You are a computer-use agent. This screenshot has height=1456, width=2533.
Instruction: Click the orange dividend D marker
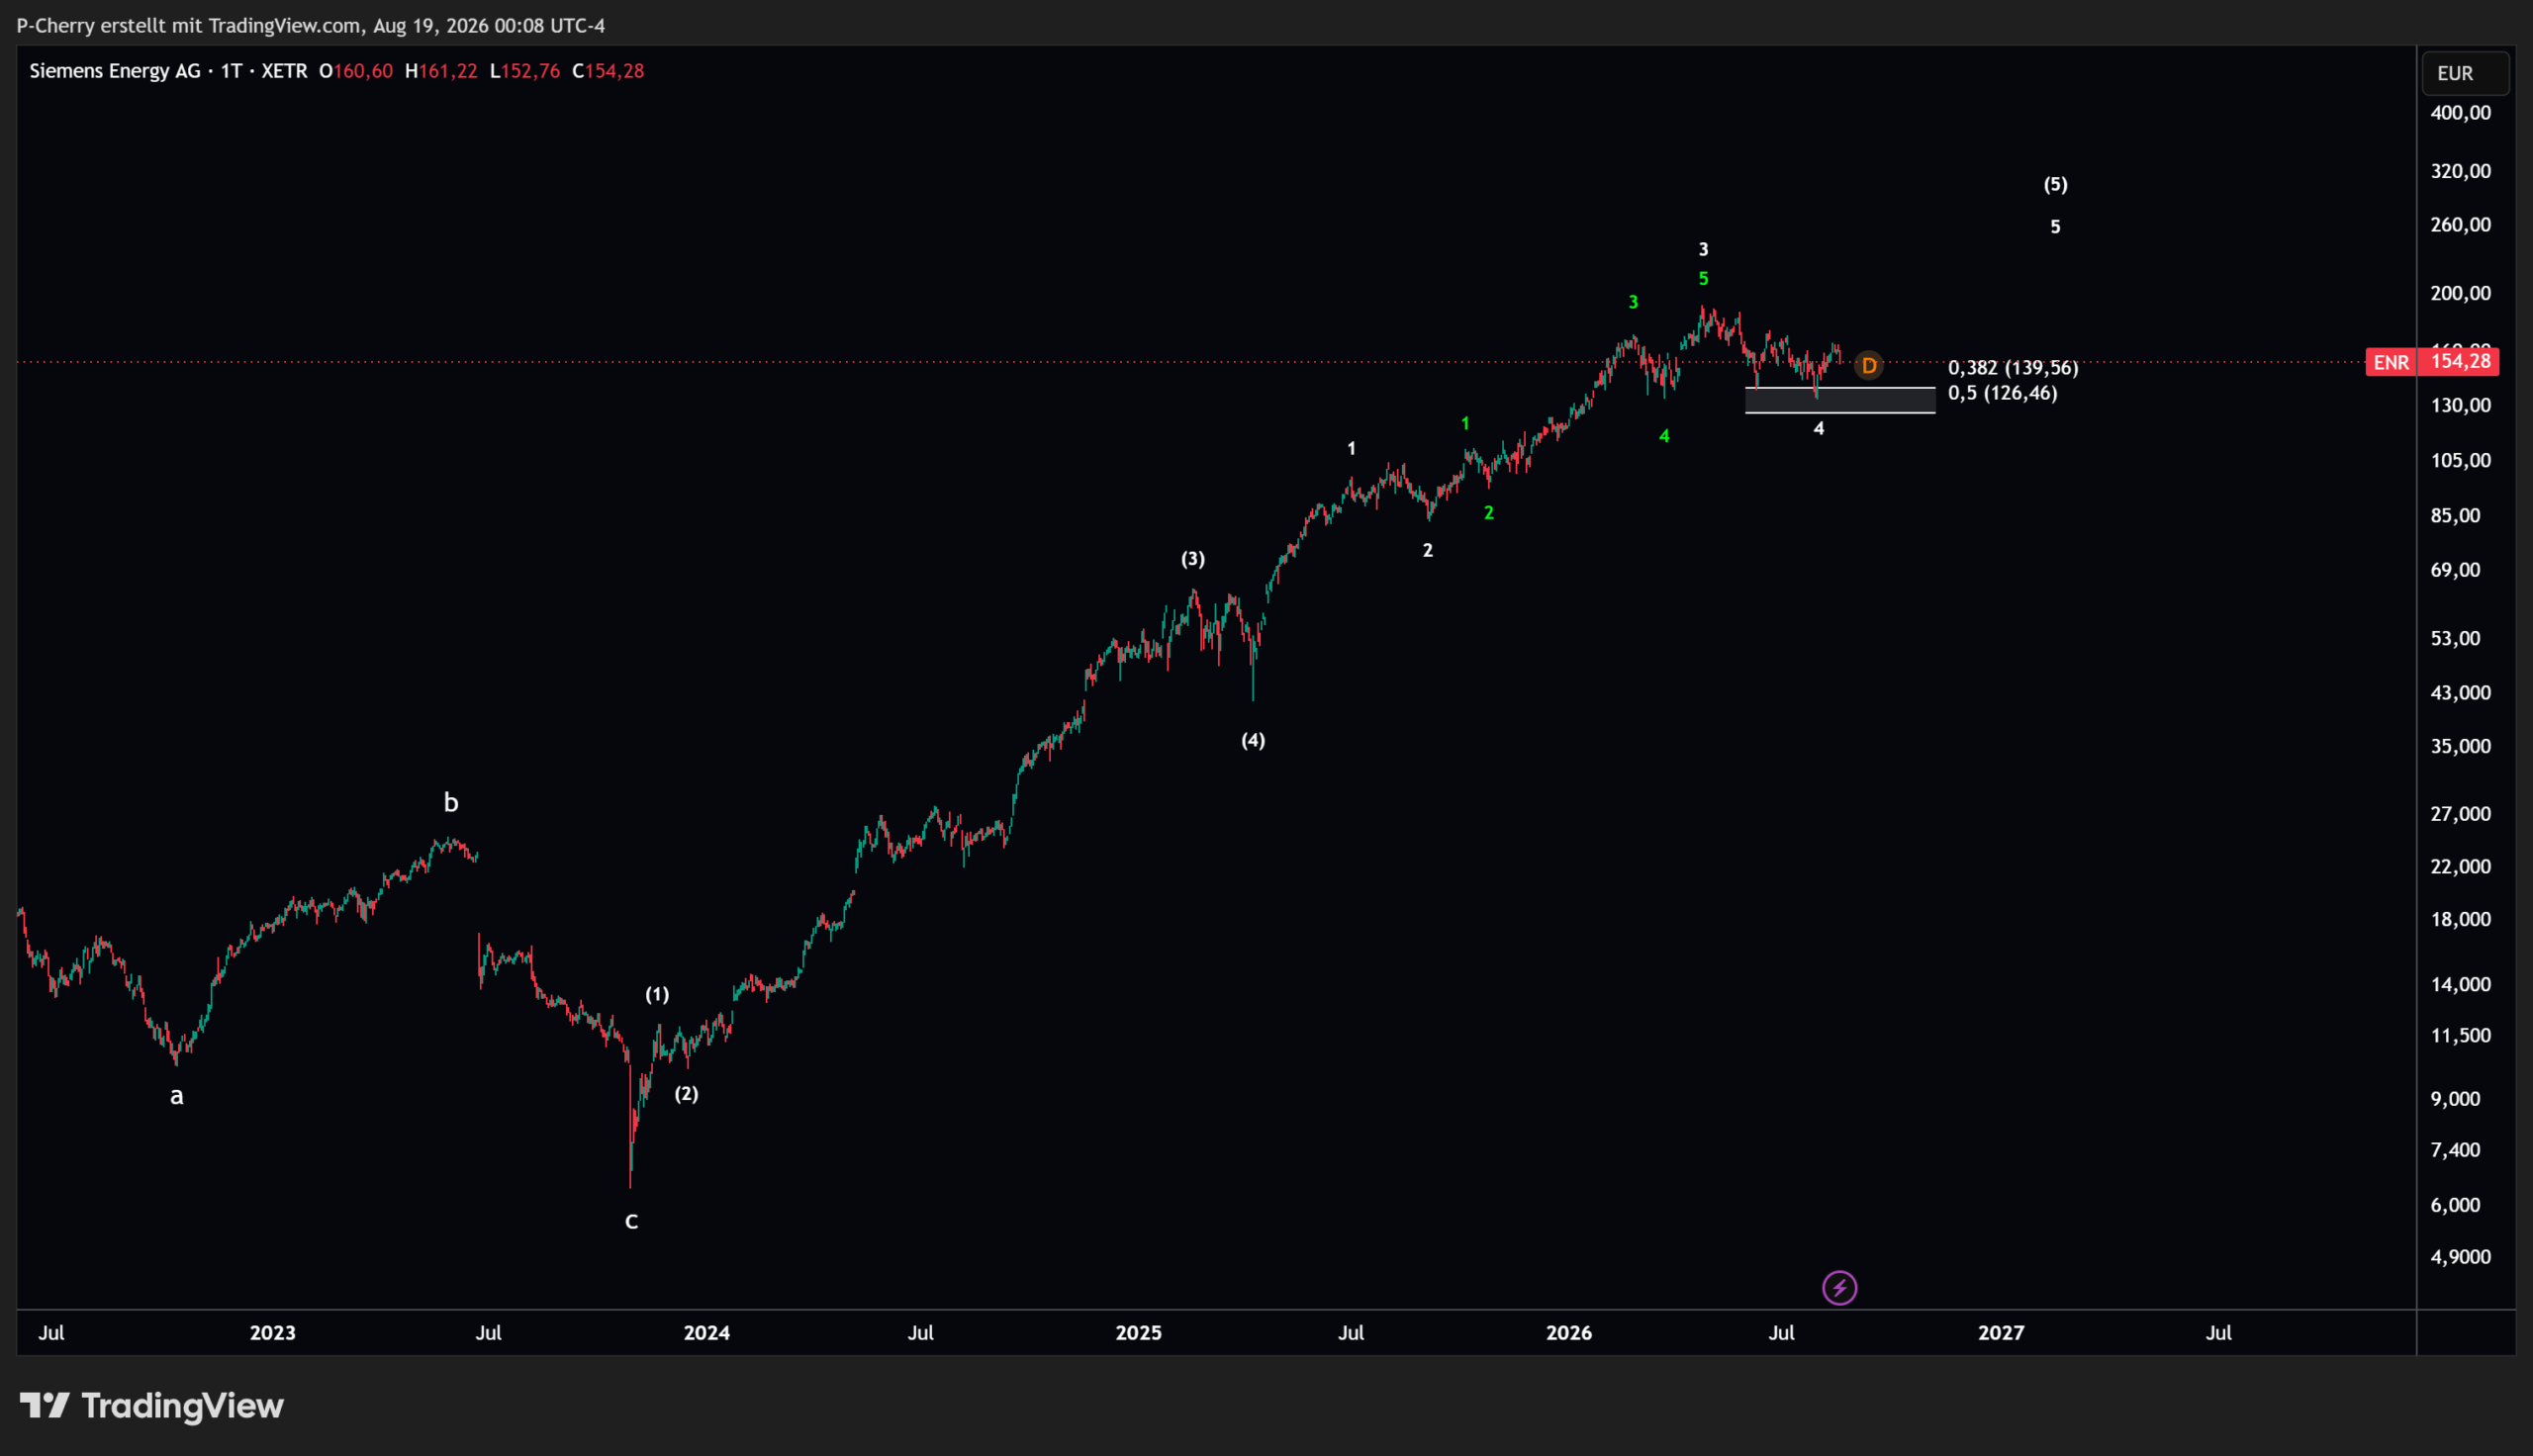click(1868, 366)
